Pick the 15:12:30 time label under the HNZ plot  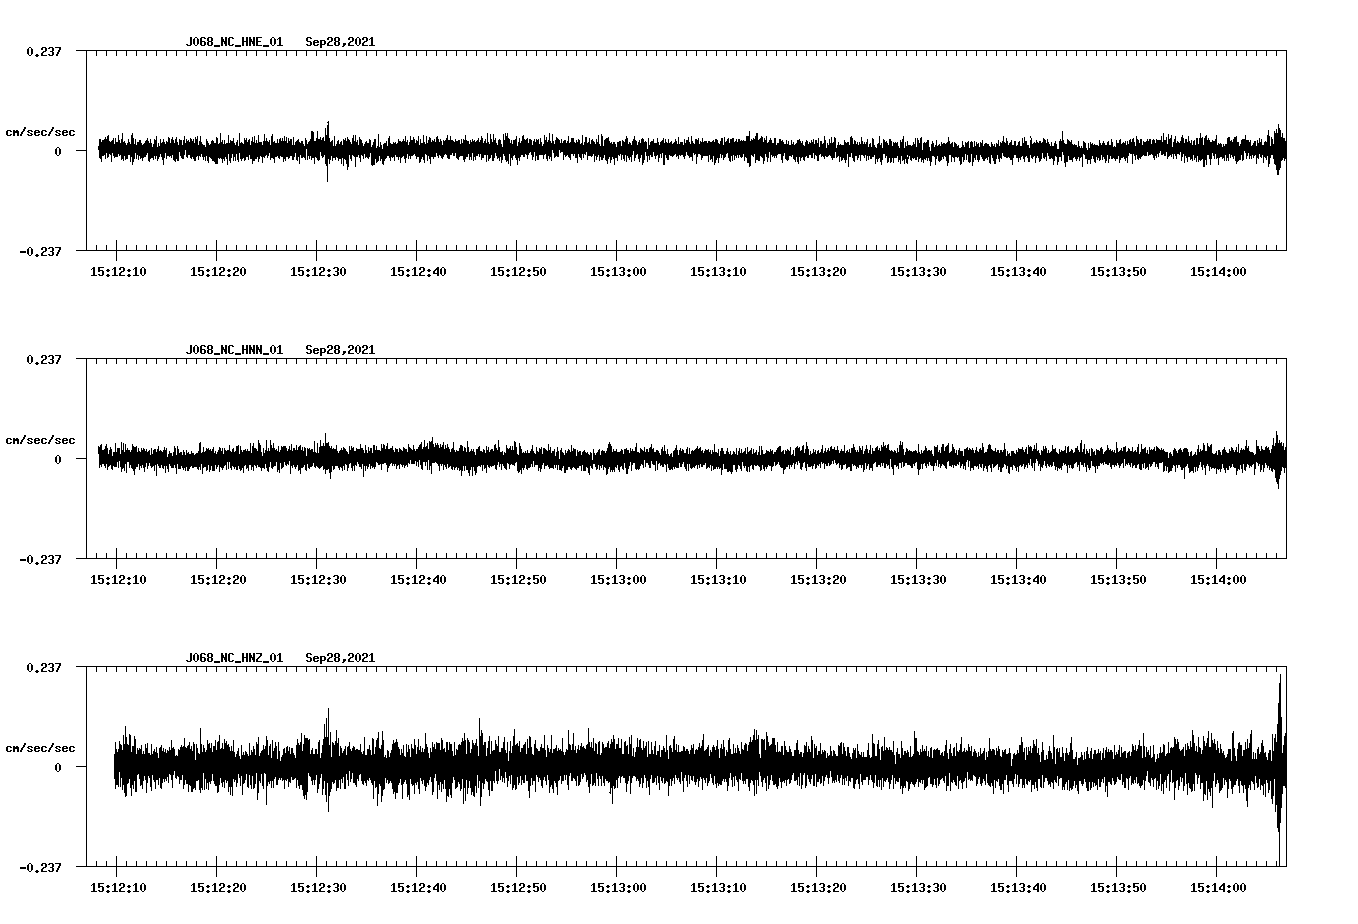click(x=318, y=887)
